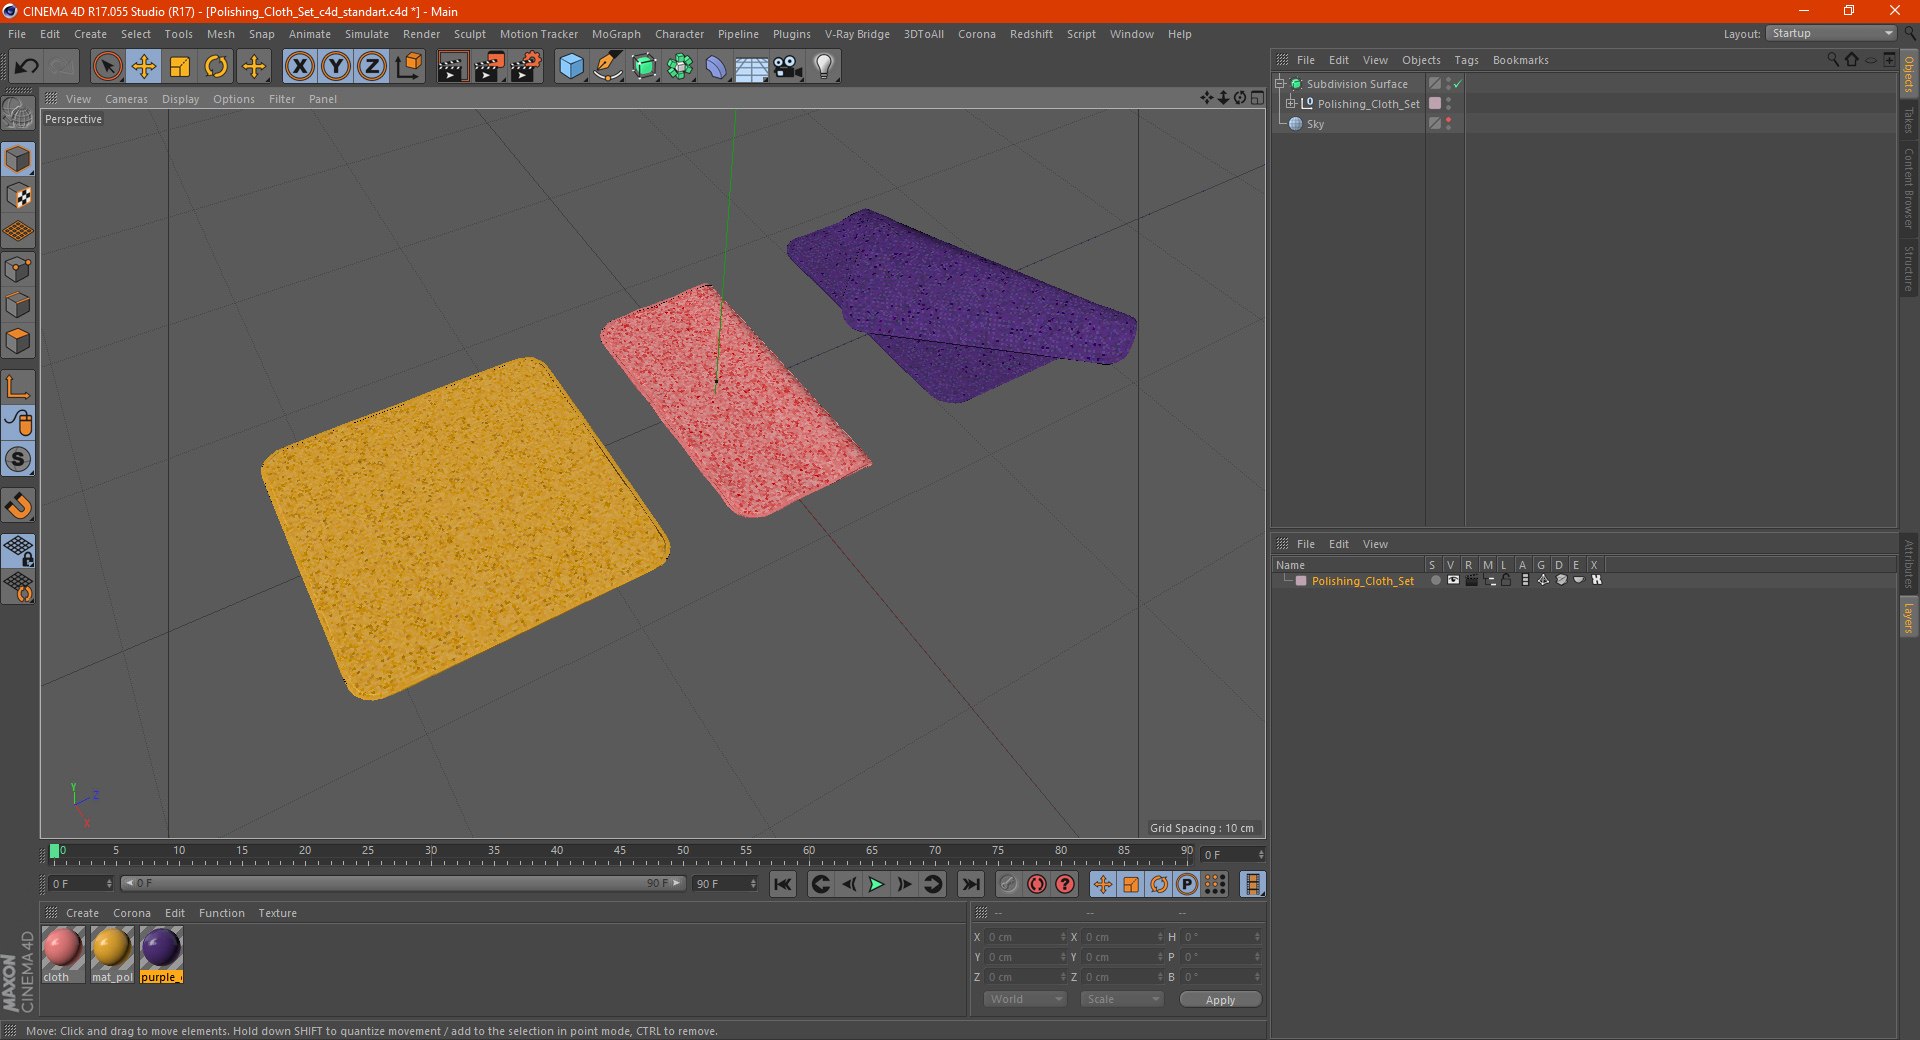The width and height of the screenshot is (1920, 1040).
Task: Open the Layout Startup dropdown
Action: pos(1831,34)
